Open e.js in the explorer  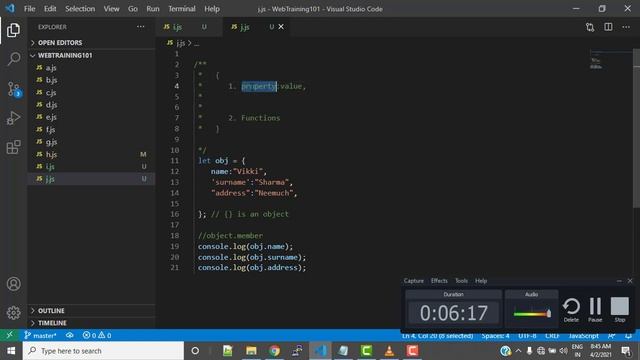click(x=91, y=117)
